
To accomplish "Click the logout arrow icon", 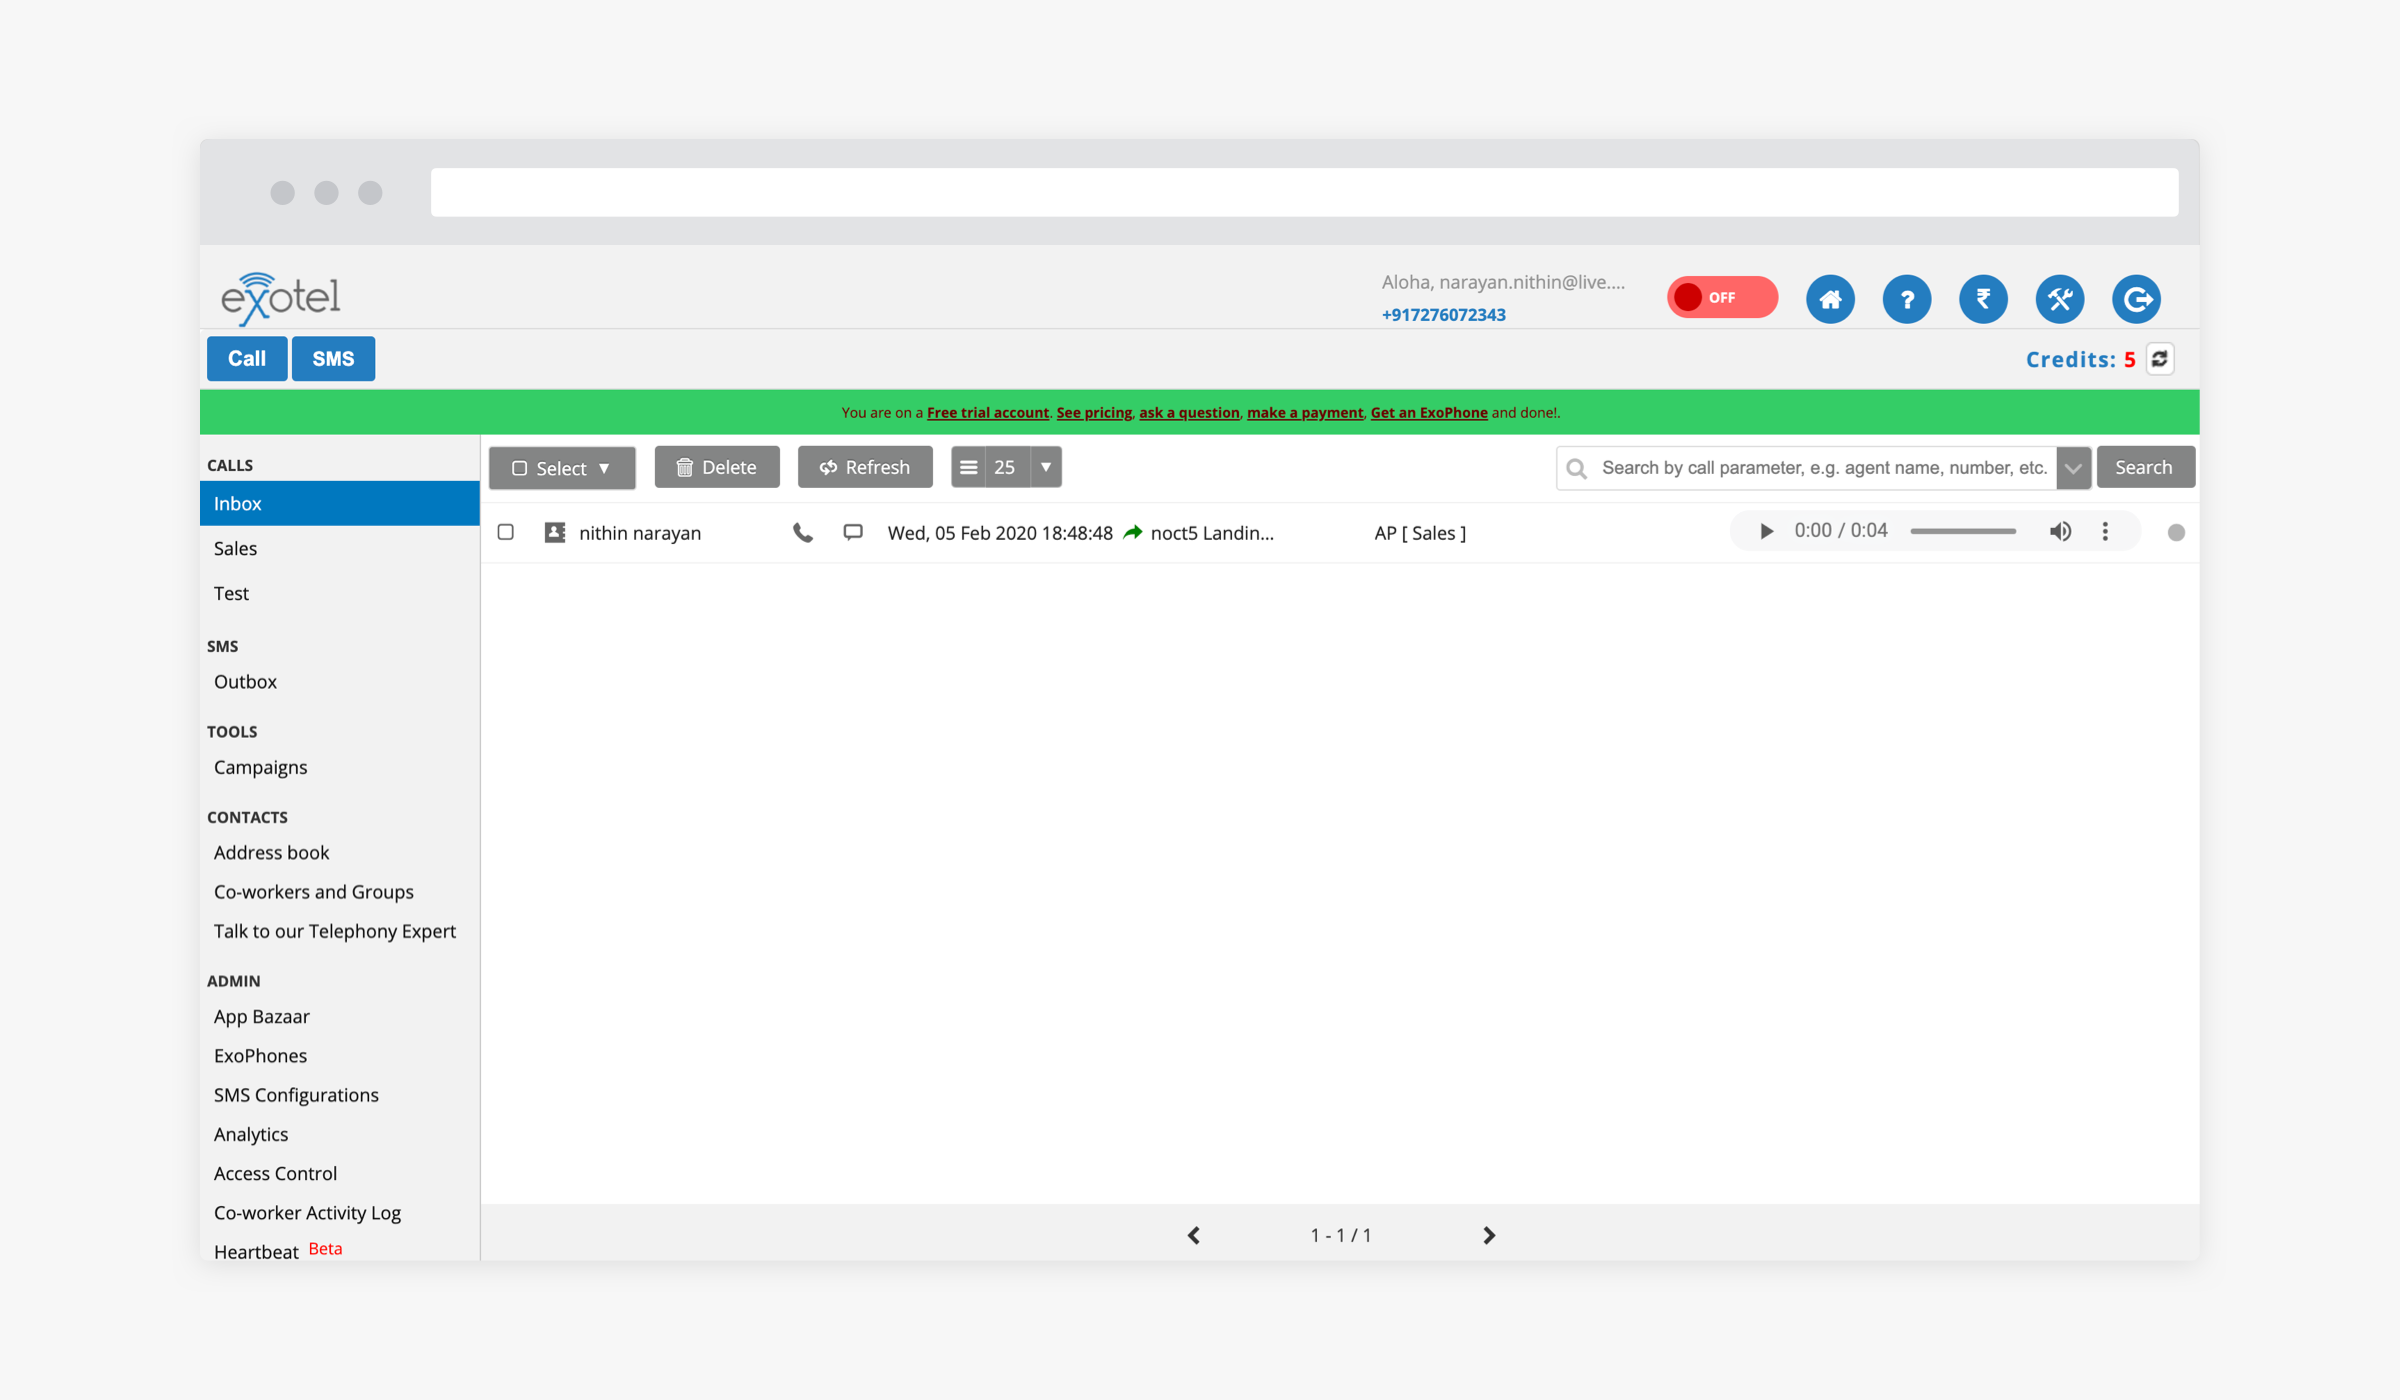I will coord(2136,299).
